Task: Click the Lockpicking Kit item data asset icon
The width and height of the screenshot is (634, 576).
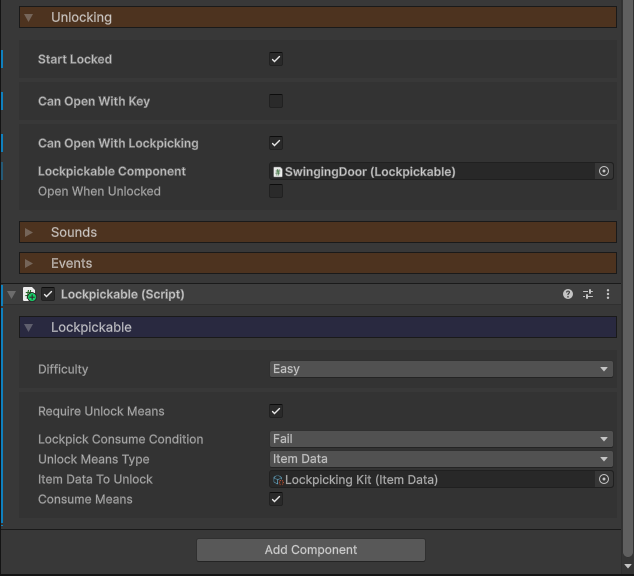Action: tap(278, 480)
